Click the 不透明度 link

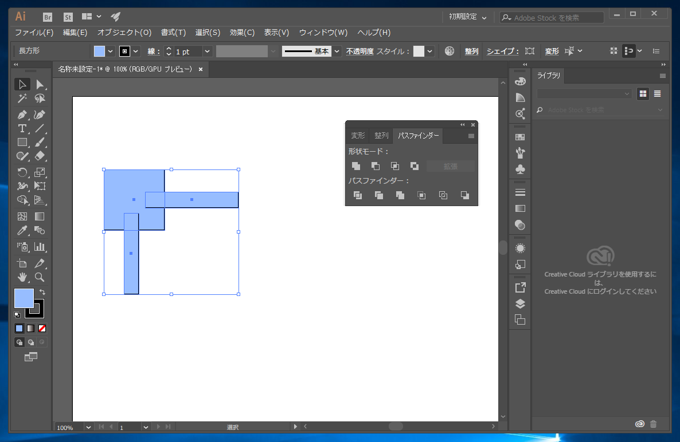360,51
